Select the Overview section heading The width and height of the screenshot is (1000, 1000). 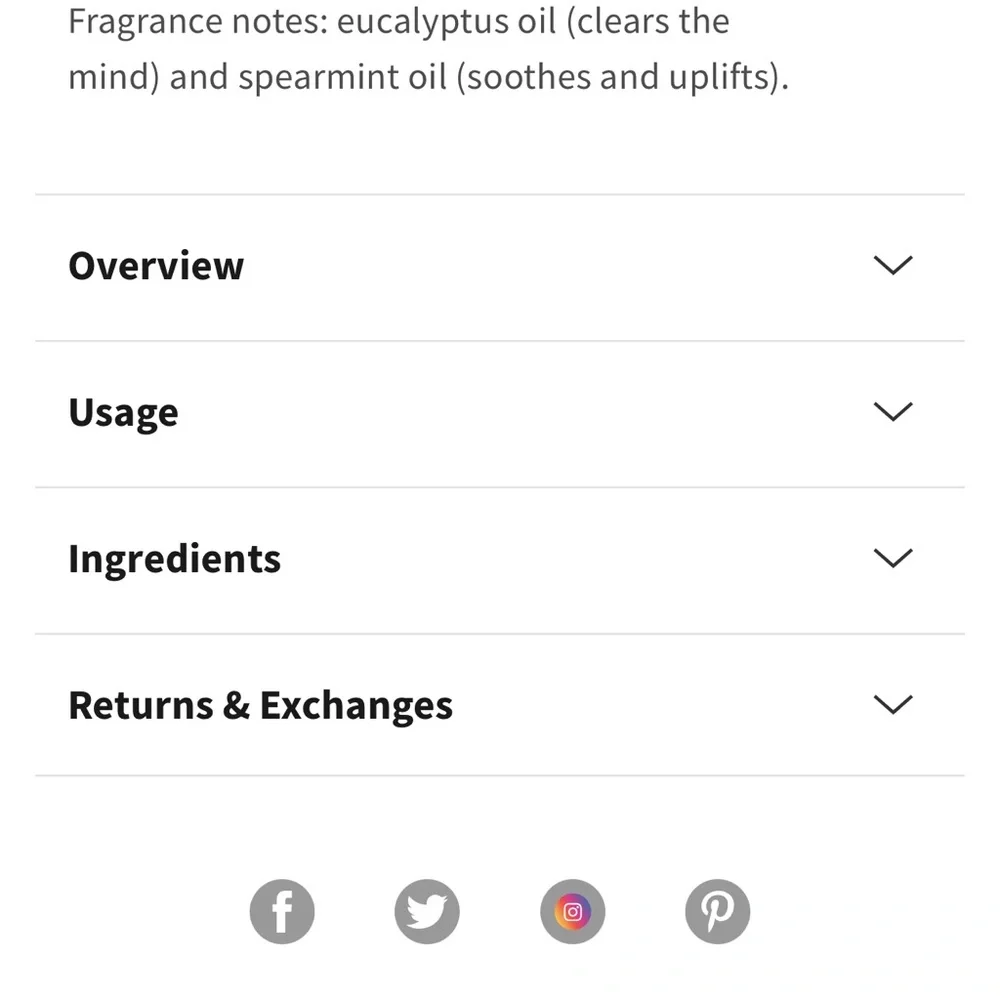(x=156, y=266)
